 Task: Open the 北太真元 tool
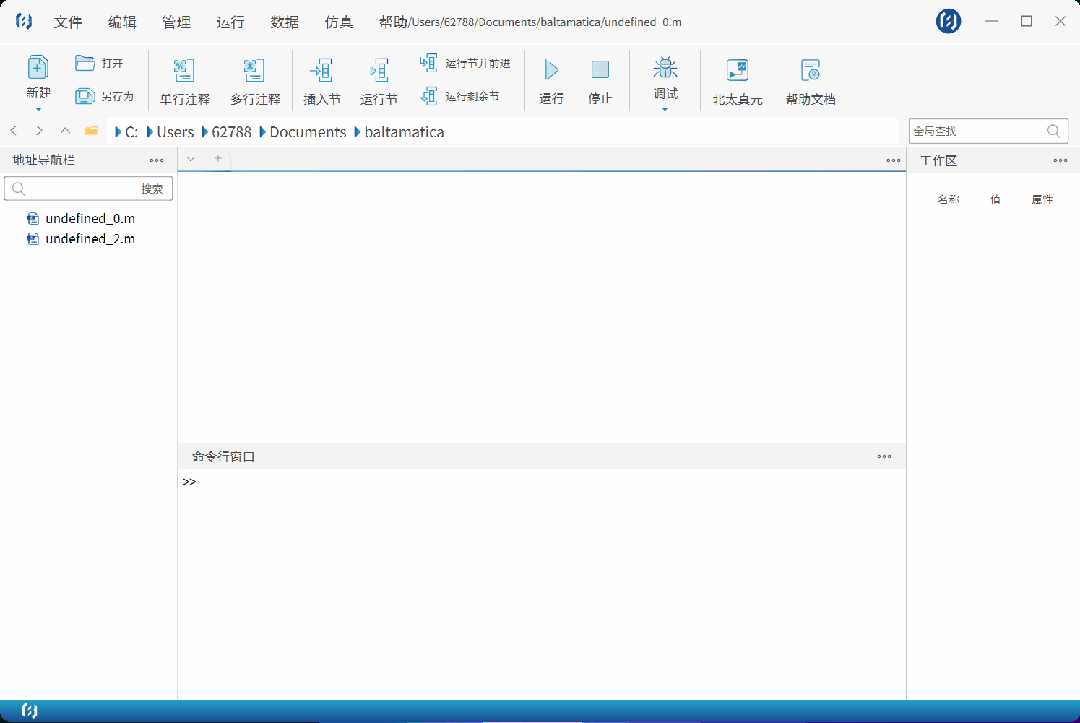pos(737,70)
